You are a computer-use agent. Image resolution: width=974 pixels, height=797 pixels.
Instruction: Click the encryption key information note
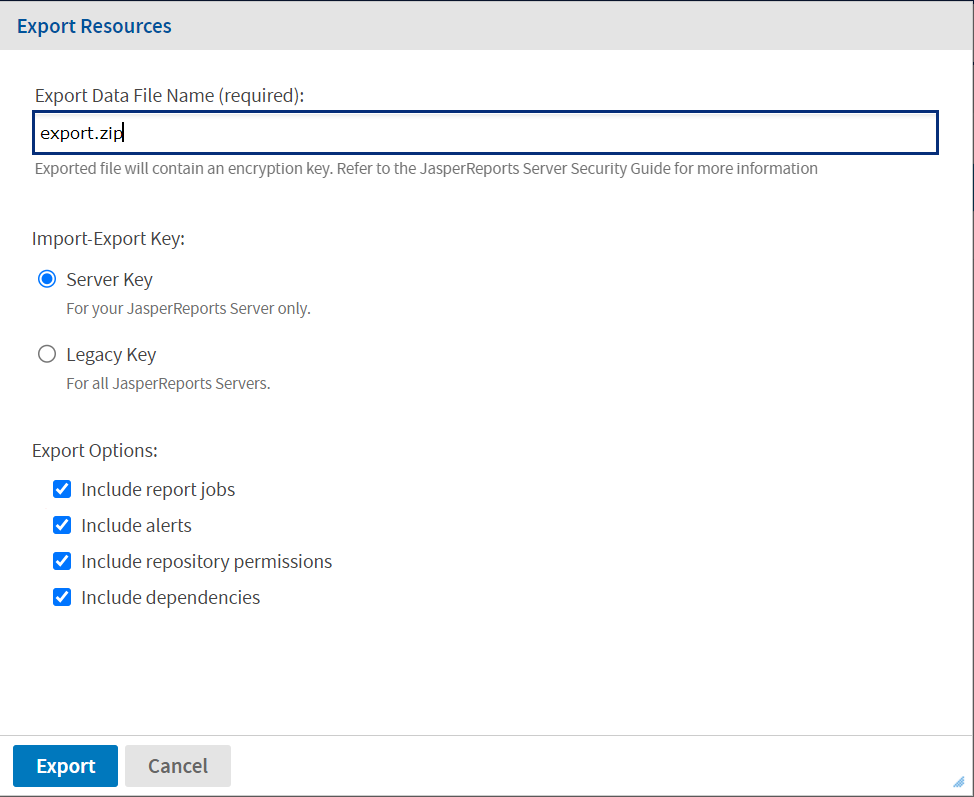coord(426,169)
